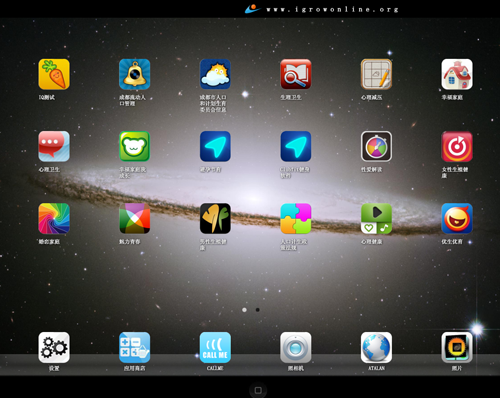The height and width of the screenshot is (398, 500).
Task: Open the colorful pie wheel timer app
Action: pos(376,146)
